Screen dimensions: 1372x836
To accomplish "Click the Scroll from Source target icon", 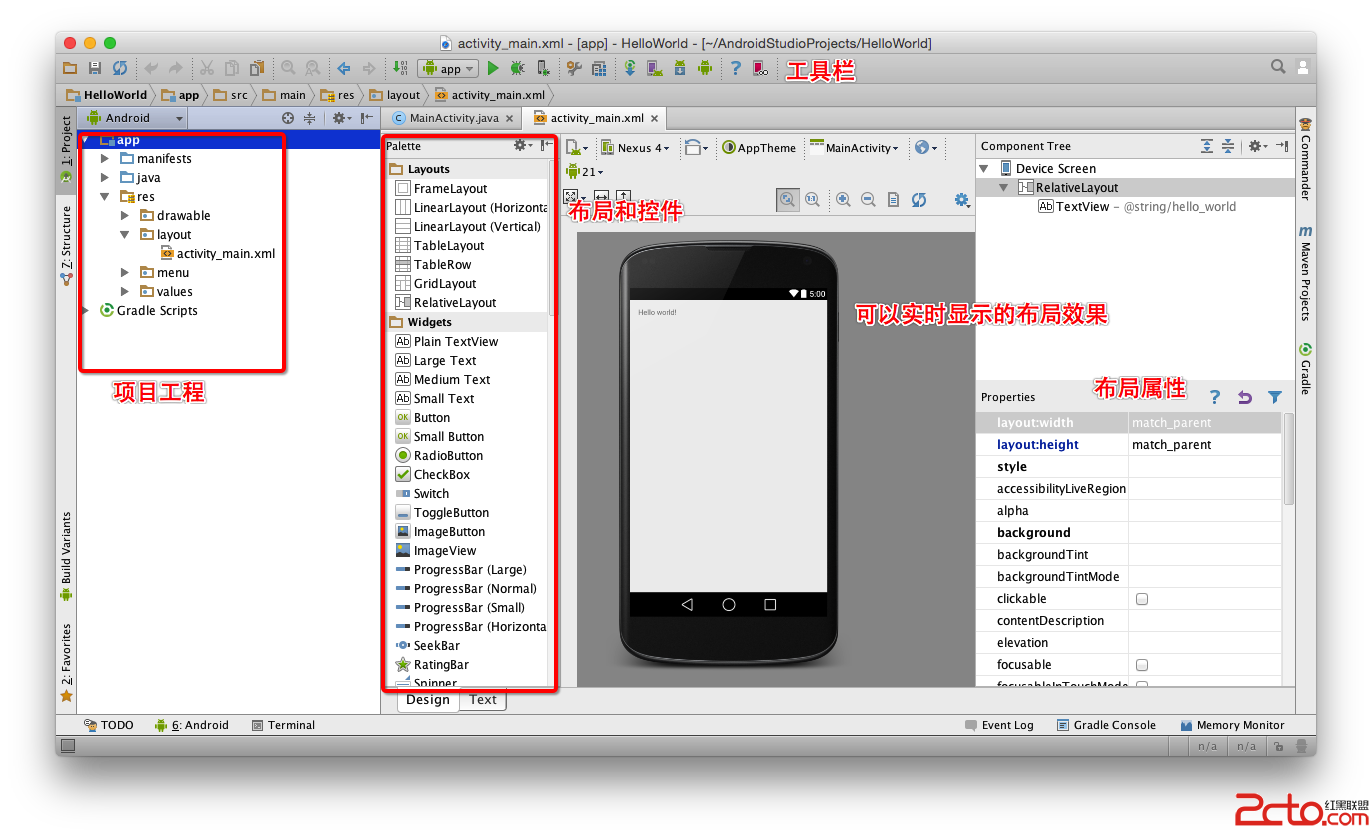I will 288,118.
